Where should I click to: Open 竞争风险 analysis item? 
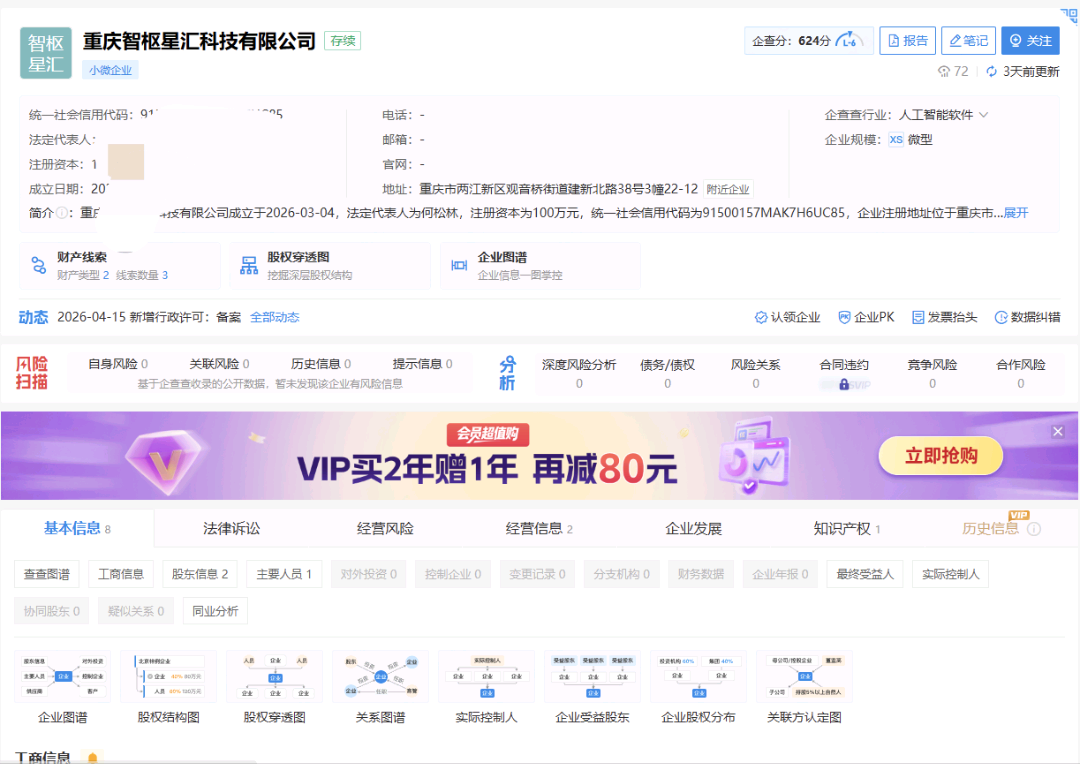pos(932,373)
